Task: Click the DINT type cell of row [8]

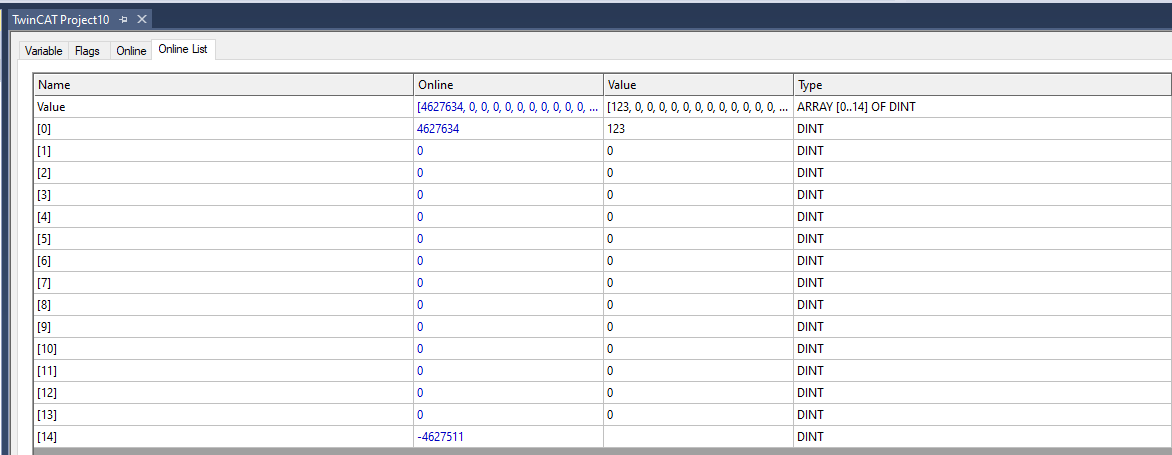Action: [x=982, y=305]
